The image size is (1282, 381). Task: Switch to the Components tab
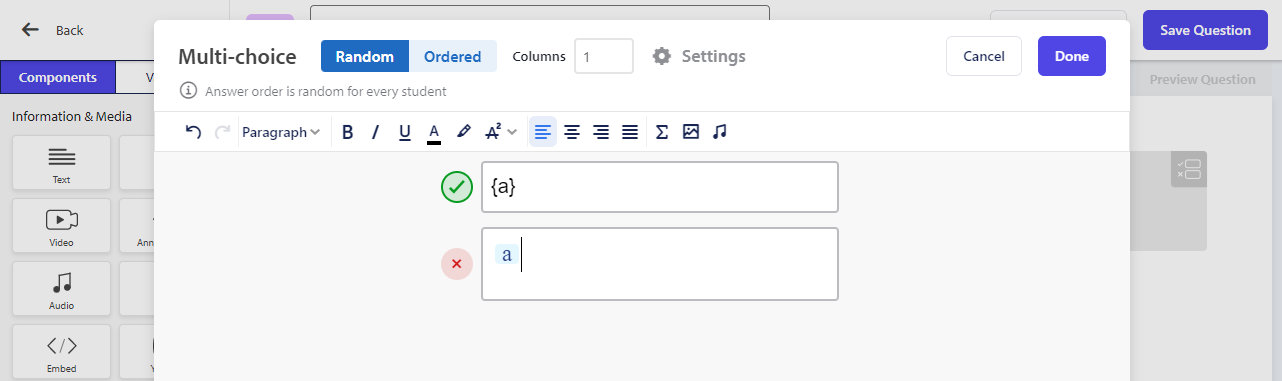pyautogui.click(x=58, y=77)
